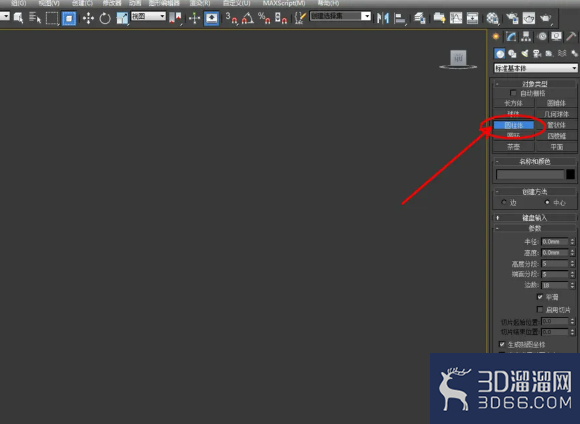Viewport: 580px width, 424px height.
Task: Open the Material Editor icon
Action: coord(492,18)
